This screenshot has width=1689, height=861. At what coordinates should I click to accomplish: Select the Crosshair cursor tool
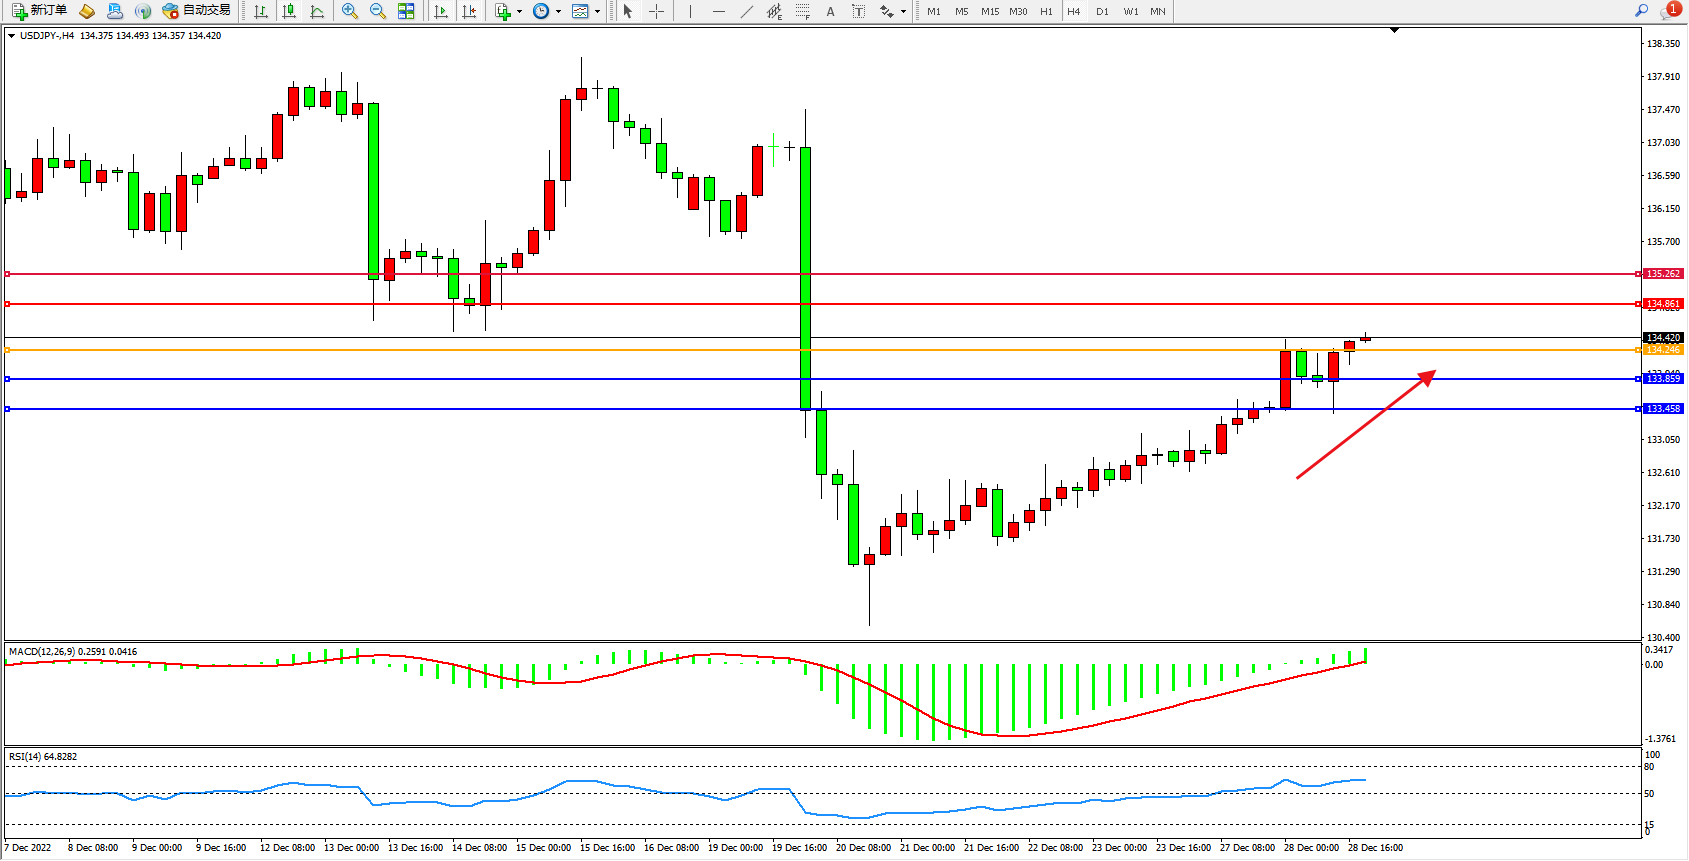[656, 11]
